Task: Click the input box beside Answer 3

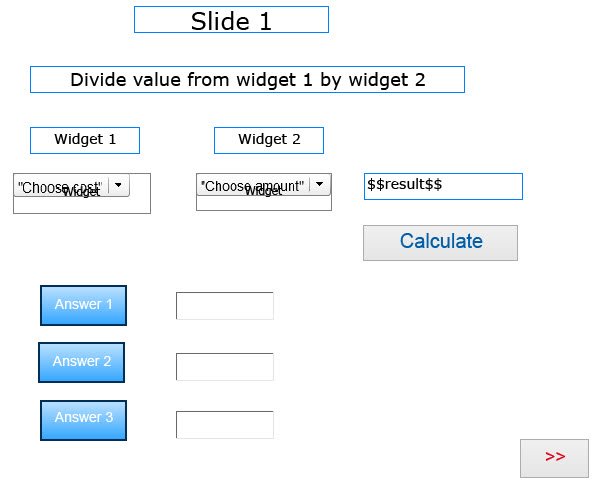Action: coord(225,425)
